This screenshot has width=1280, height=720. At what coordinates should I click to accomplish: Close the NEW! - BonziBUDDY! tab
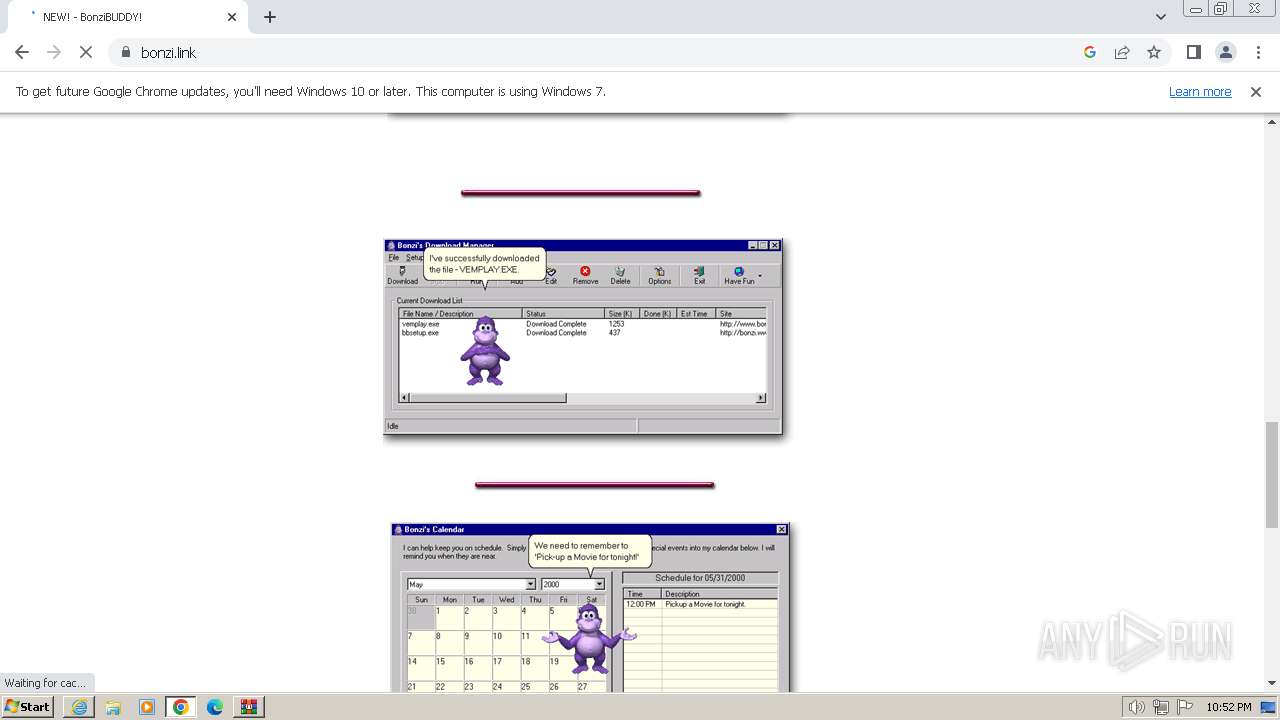(x=232, y=17)
